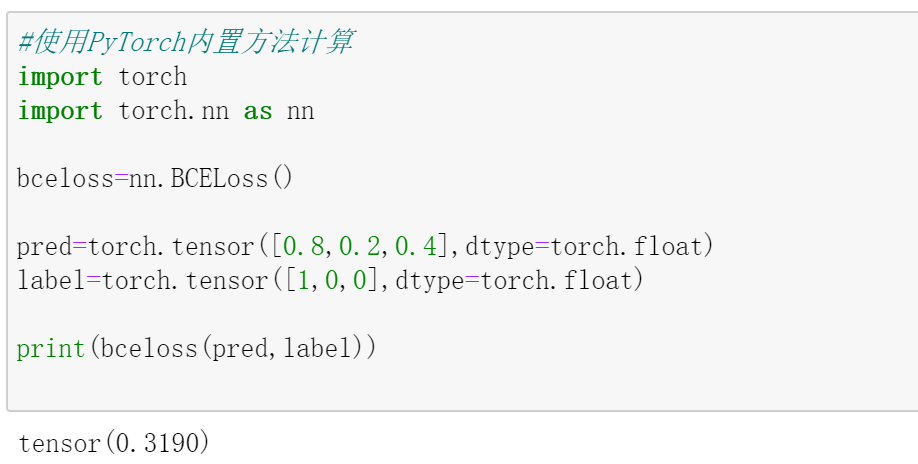Place cursor on nn.BCELoss() call
Image resolution: width=918 pixels, height=464 pixels.
point(210,178)
